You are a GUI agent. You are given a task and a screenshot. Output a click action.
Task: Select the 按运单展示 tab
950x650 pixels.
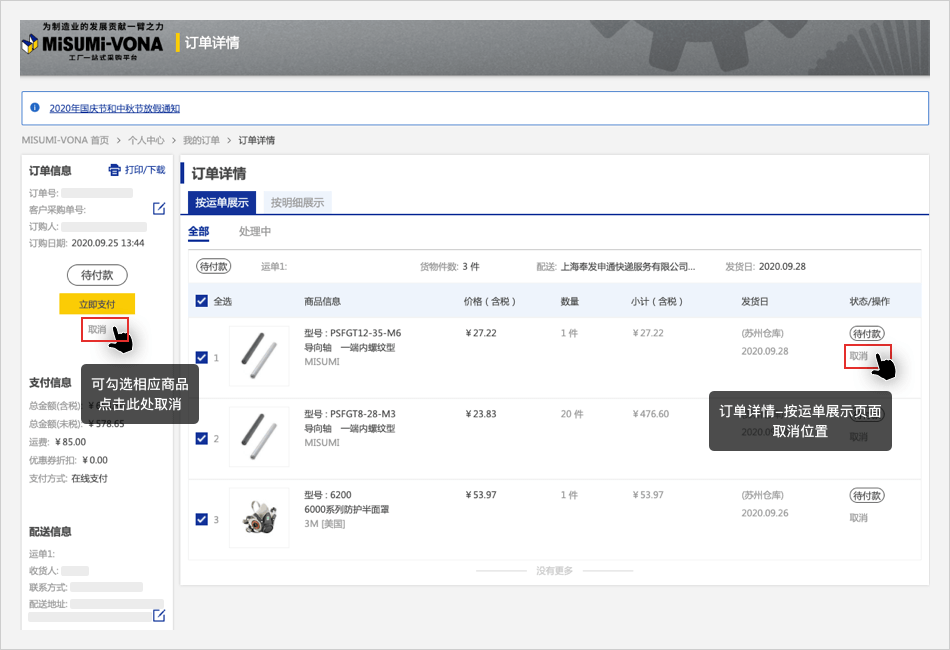pyautogui.click(x=222, y=203)
